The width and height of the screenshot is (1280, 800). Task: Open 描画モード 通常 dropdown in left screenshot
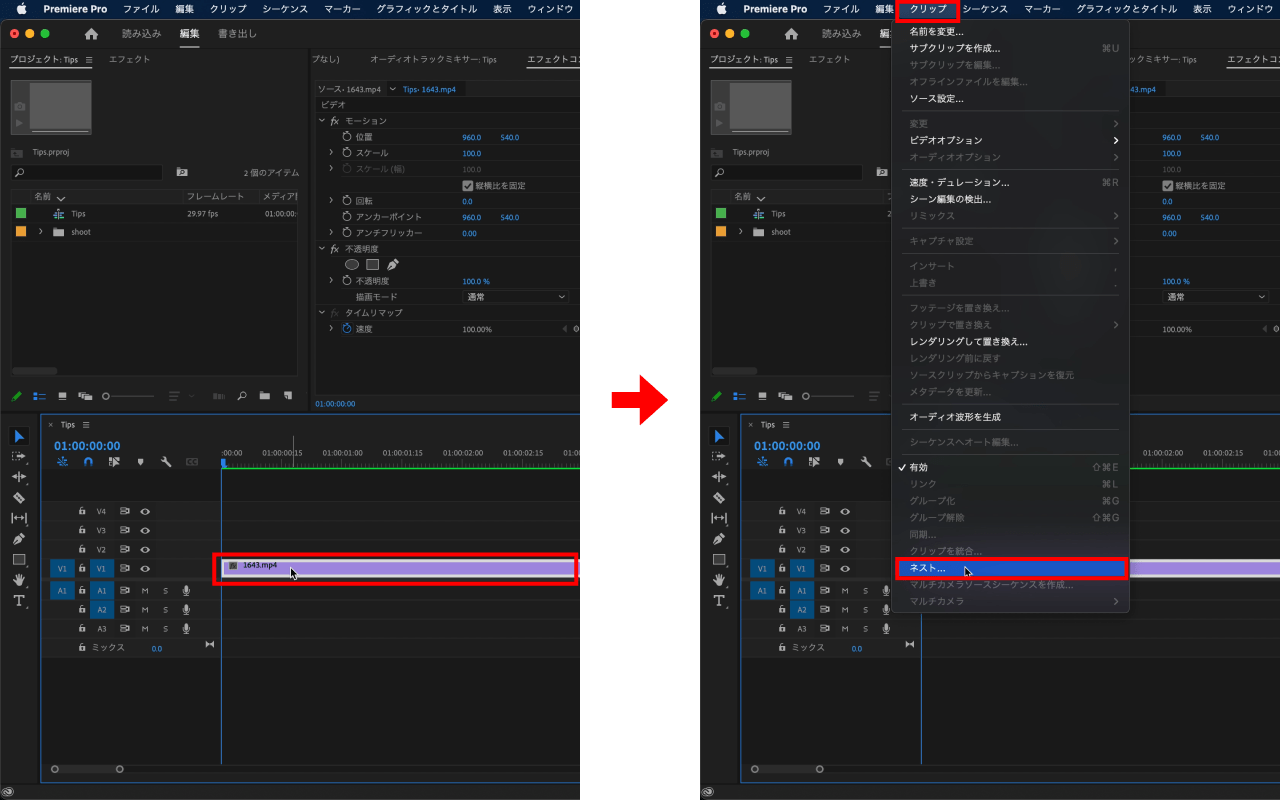point(515,297)
